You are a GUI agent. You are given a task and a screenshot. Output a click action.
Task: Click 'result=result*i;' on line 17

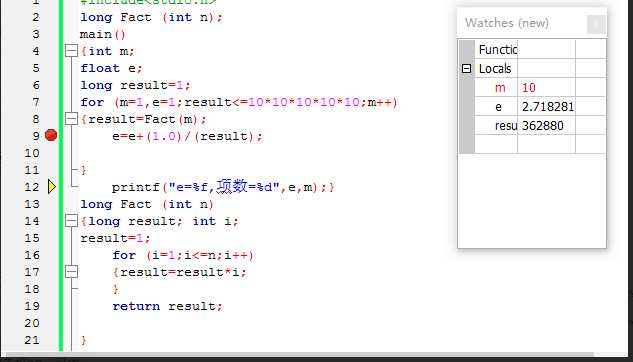(x=183, y=272)
